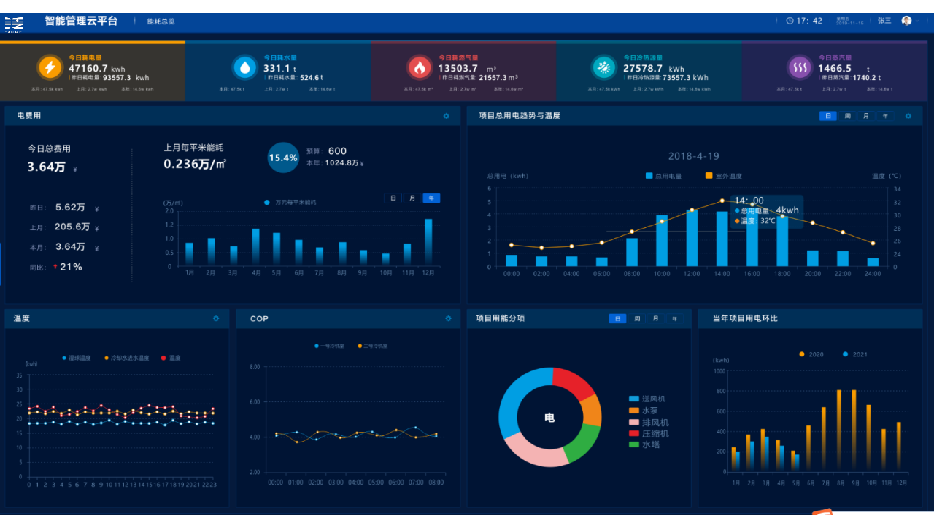This screenshot has height=516, width=935.
Task: Click highlighted 年 button above monthly bar chart
Action: tap(431, 198)
